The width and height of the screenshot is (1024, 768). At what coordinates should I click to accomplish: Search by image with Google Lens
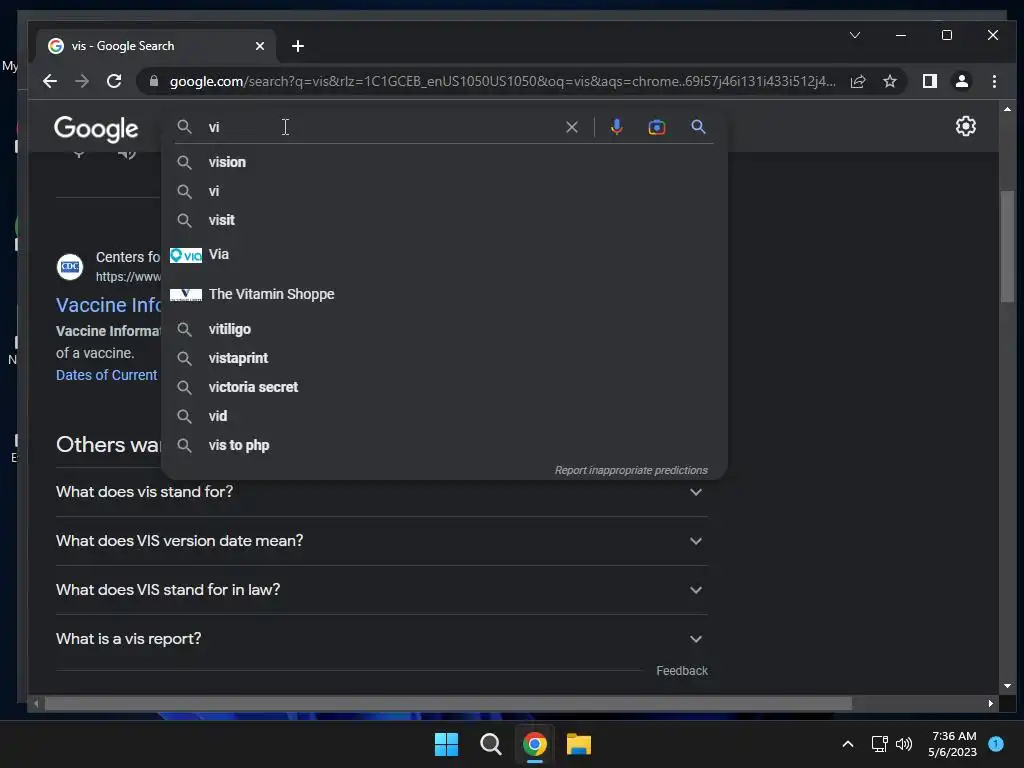pyautogui.click(x=656, y=127)
